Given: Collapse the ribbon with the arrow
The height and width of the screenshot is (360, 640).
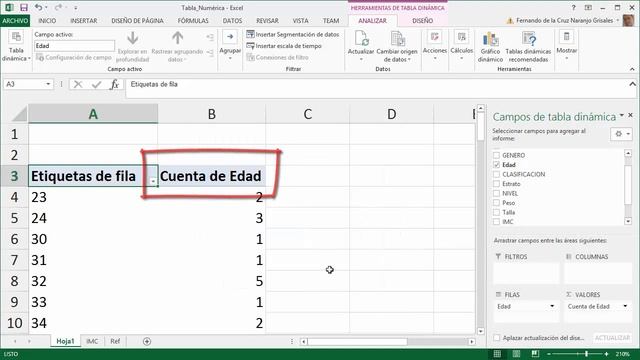Looking at the screenshot, I should coord(632,69).
